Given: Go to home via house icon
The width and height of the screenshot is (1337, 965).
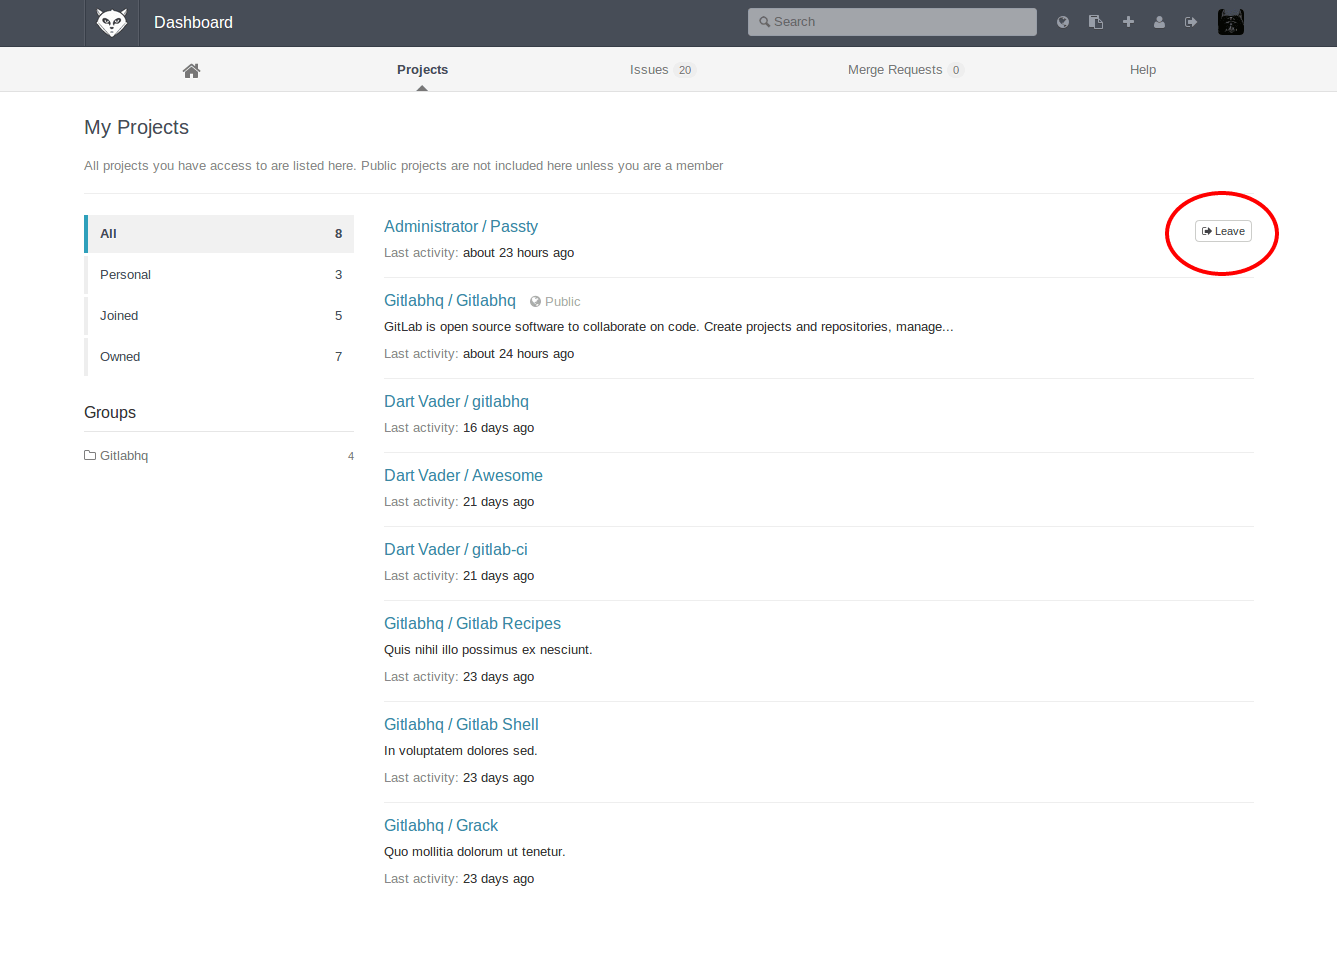Looking at the screenshot, I should pyautogui.click(x=191, y=70).
